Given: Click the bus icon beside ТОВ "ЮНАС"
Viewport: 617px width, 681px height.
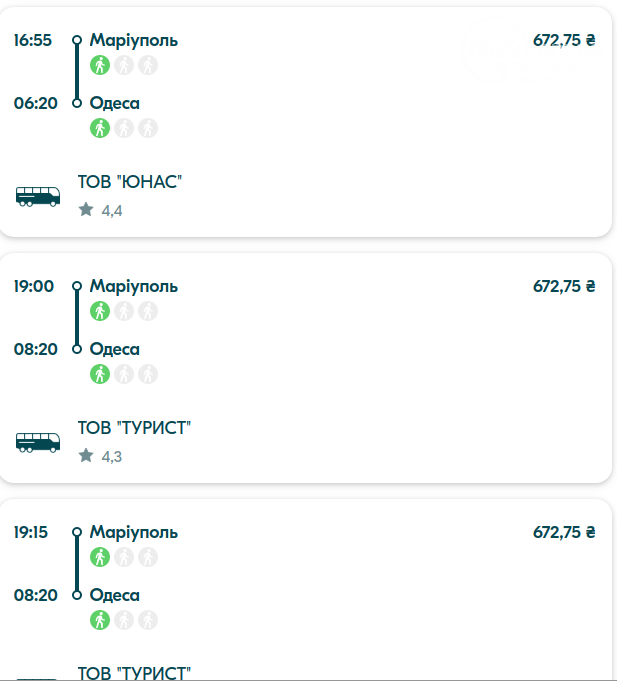Looking at the screenshot, I should [x=38, y=197].
